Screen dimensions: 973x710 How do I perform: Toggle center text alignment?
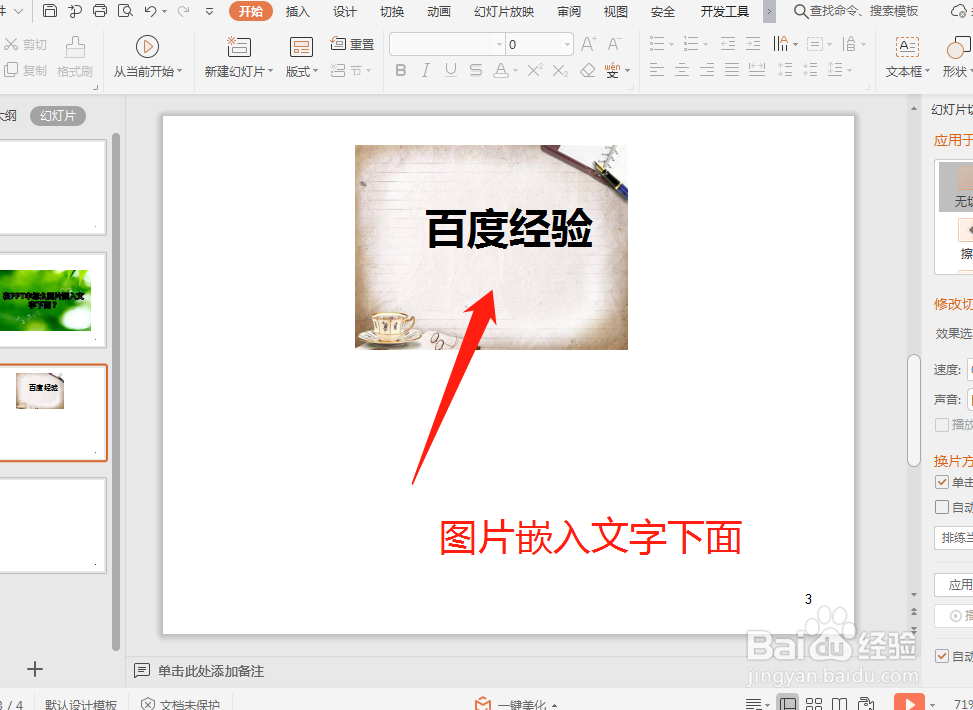click(x=682, y=70)
